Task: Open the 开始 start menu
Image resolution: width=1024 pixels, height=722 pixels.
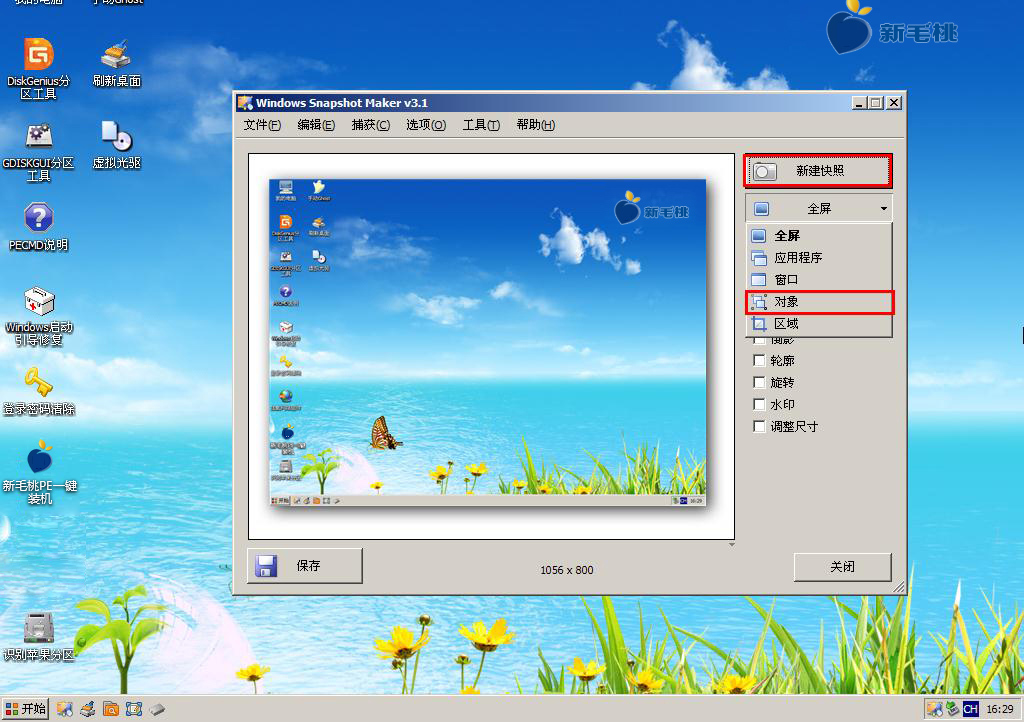Action: point(26,709)
